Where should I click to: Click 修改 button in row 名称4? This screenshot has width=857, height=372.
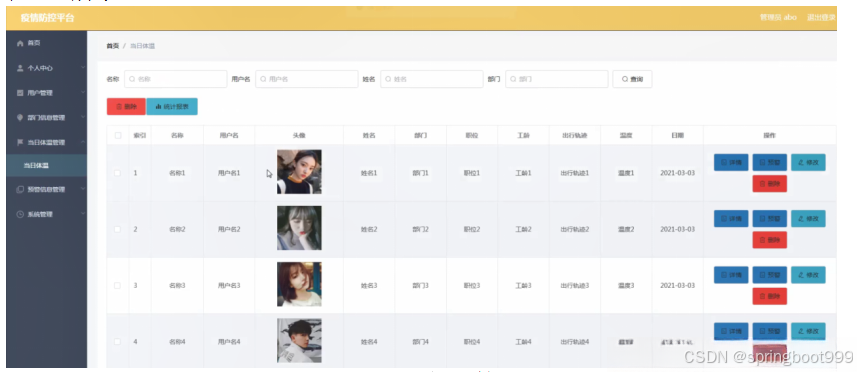[808, 331]
